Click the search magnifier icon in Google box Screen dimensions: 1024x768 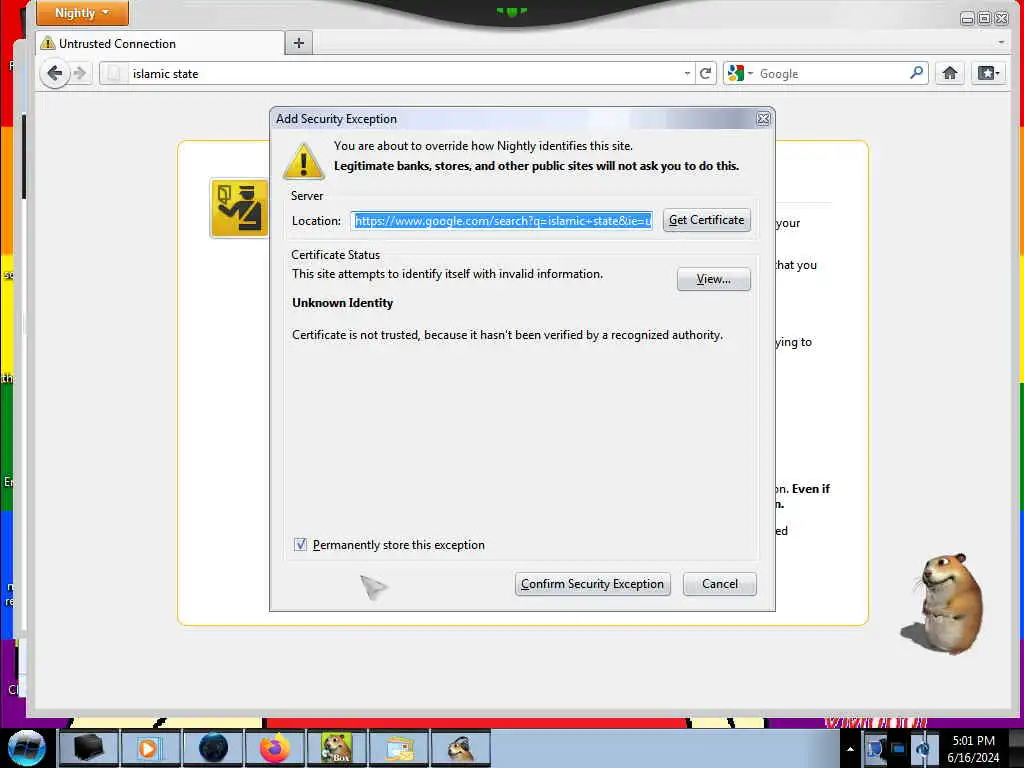[917, 72]
